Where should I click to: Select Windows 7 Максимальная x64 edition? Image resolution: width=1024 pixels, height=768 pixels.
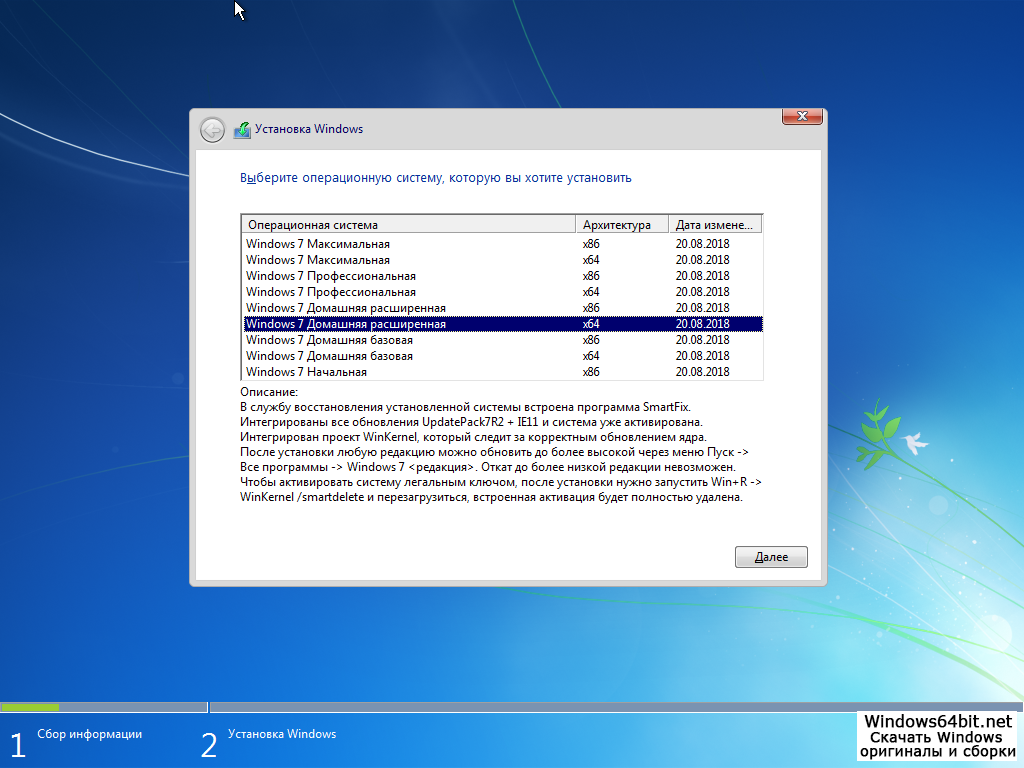[x=318, y=260]
